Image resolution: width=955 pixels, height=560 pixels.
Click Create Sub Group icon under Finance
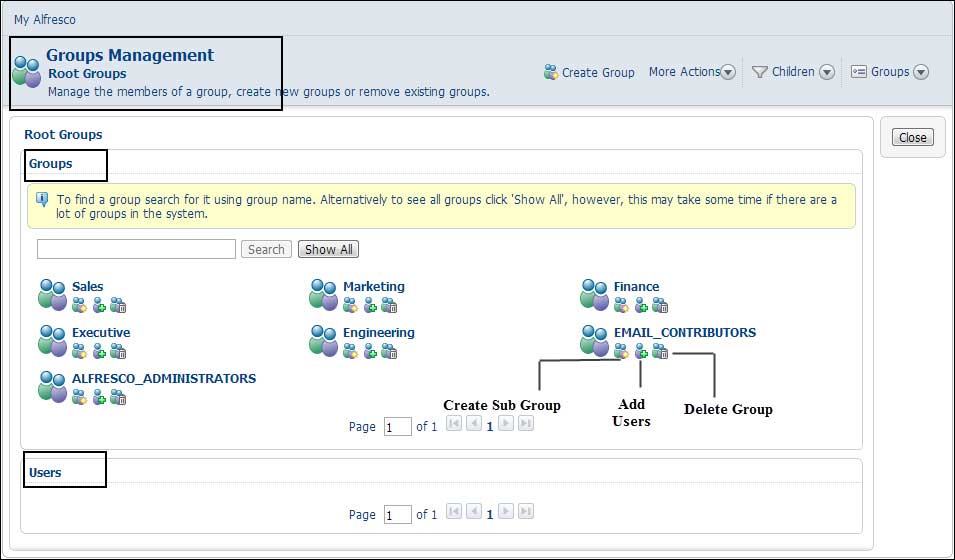[621, 305]
